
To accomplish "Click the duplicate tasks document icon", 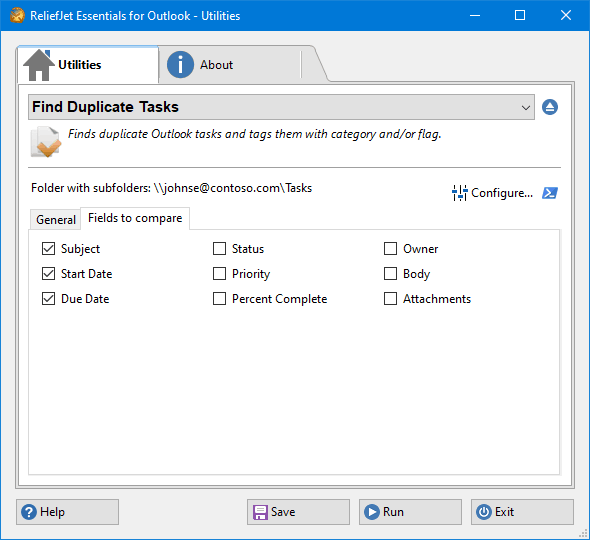I will (46, 142).
